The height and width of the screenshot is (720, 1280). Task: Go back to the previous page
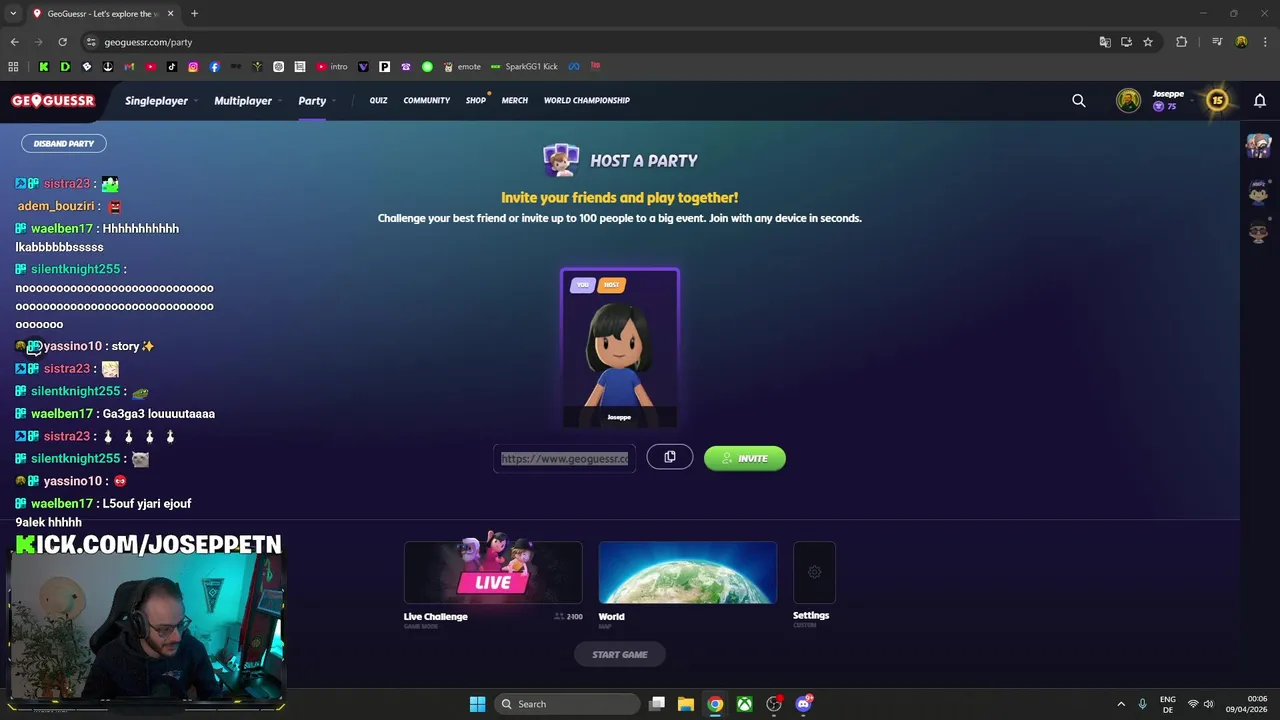pos(14,42)
